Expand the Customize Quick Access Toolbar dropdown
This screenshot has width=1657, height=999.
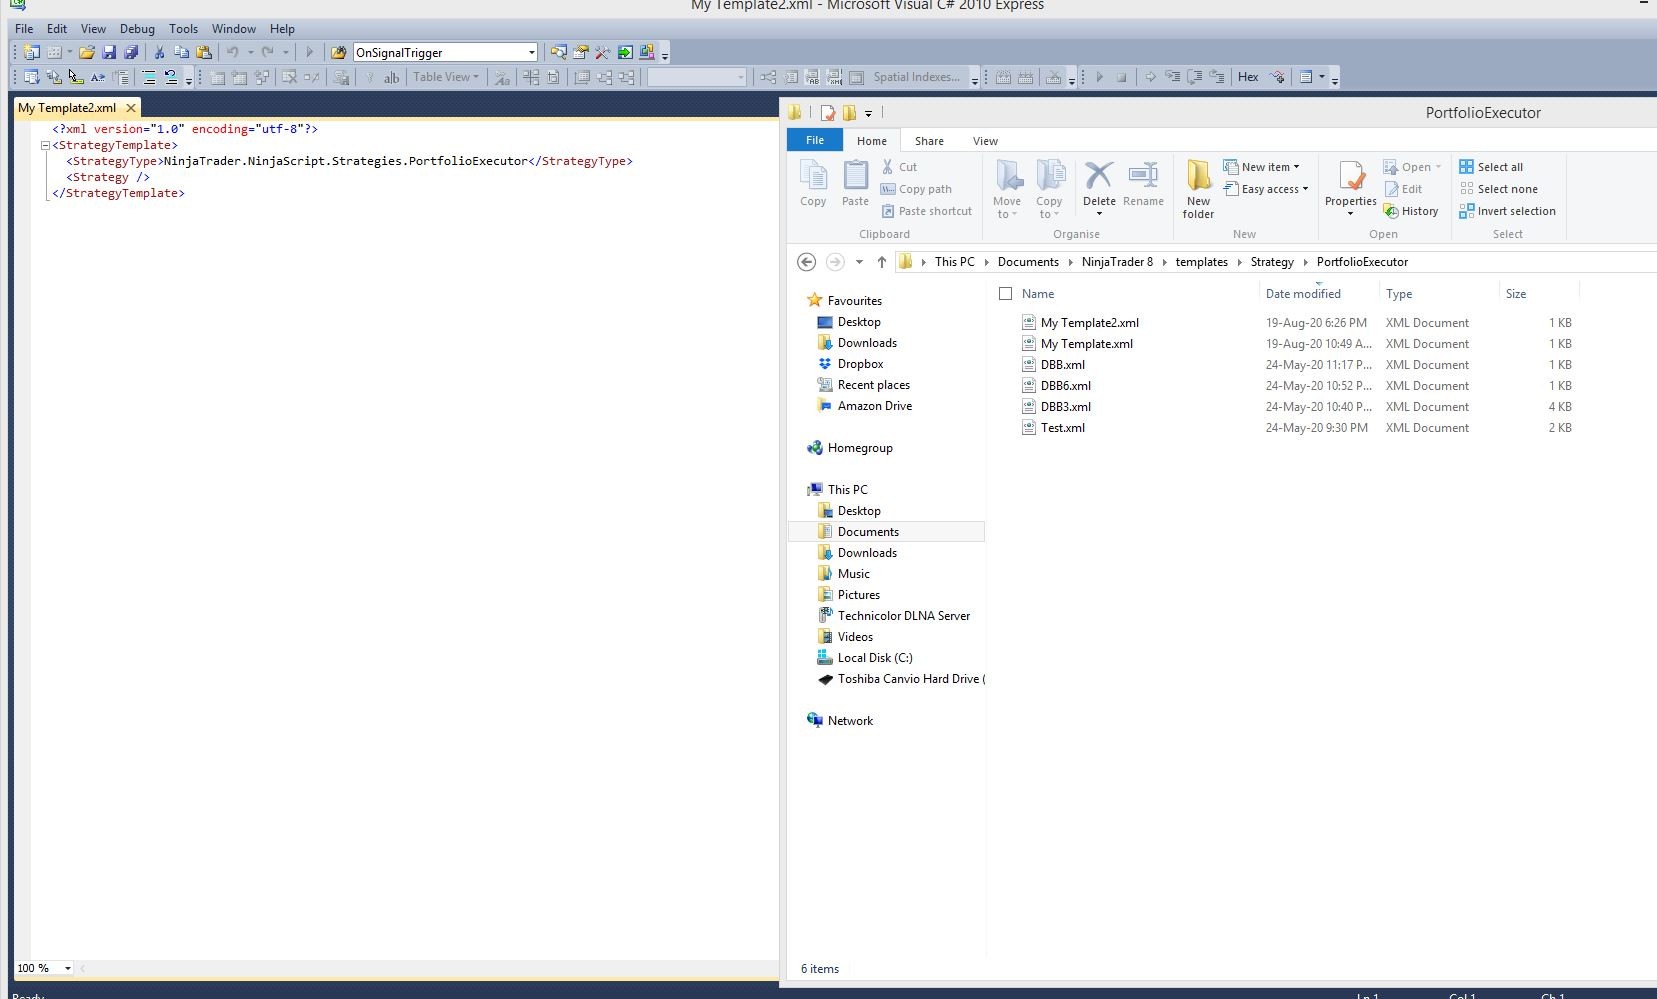[x=868, y=114]
